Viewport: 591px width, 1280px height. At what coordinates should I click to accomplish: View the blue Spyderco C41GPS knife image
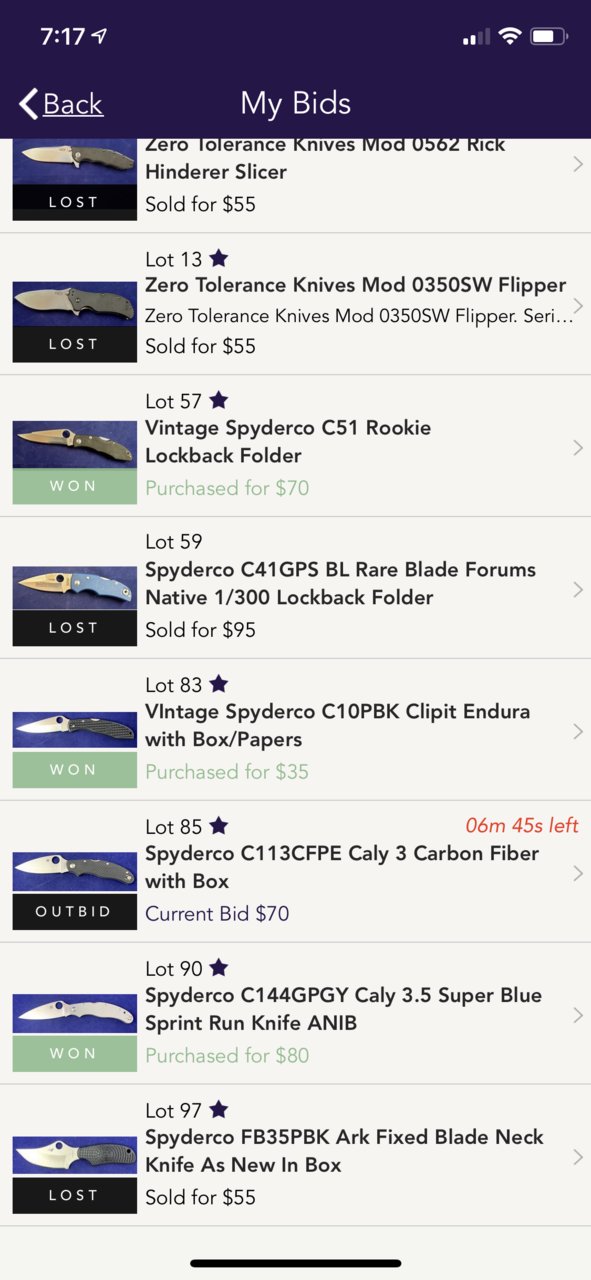click(75, 587)
